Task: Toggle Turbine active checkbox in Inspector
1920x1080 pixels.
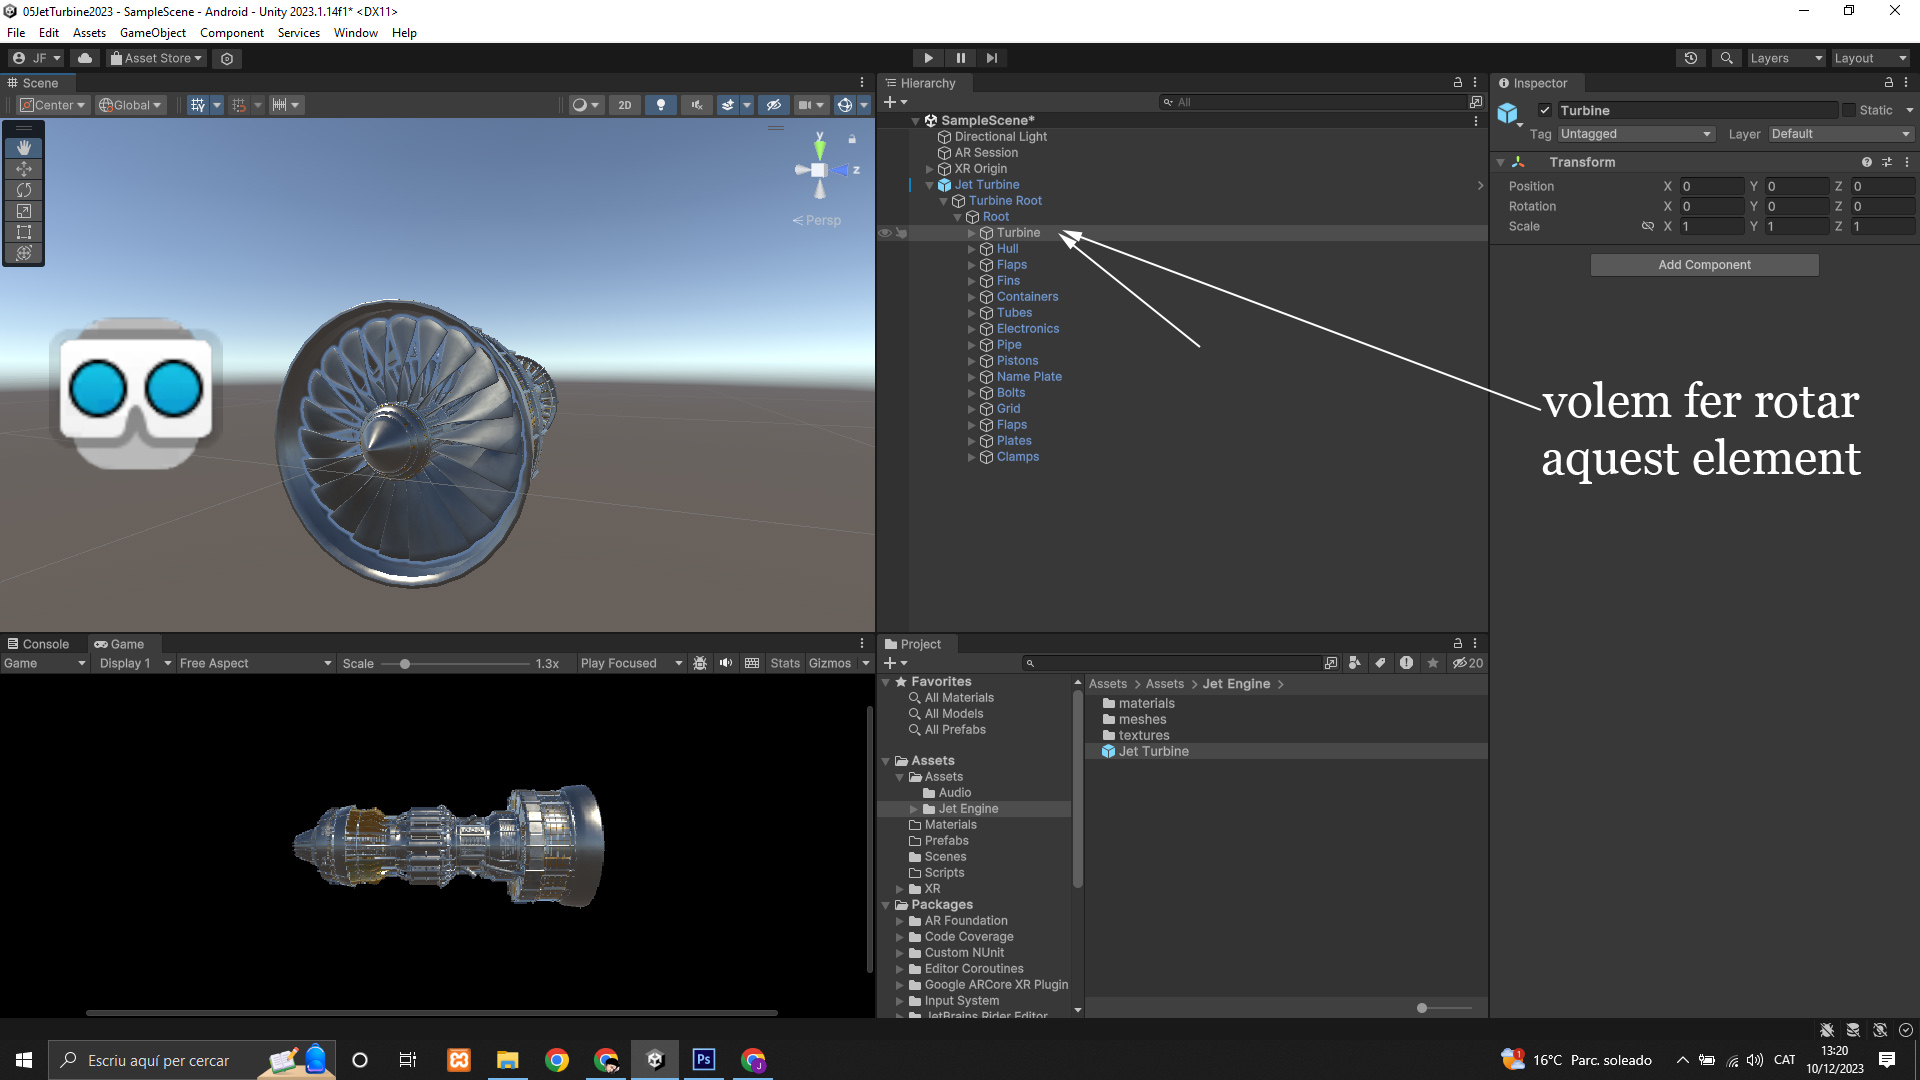Action: click(x=1545, y=111)
